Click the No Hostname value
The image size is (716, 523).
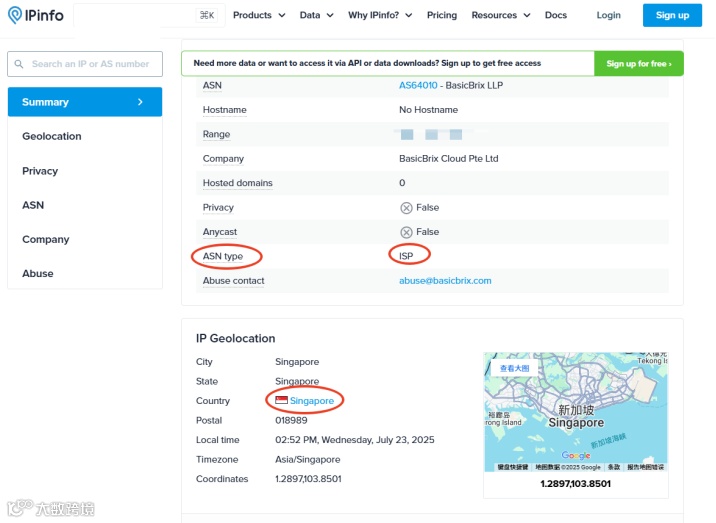[x=428, y=110]
